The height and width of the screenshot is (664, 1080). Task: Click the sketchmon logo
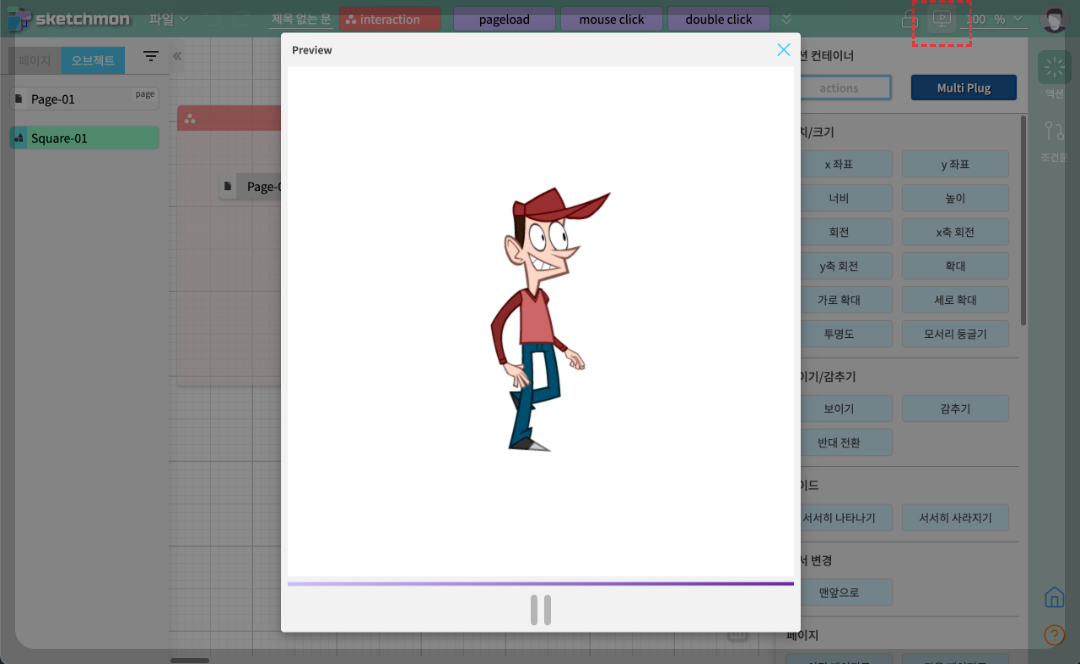coord(69,19)
